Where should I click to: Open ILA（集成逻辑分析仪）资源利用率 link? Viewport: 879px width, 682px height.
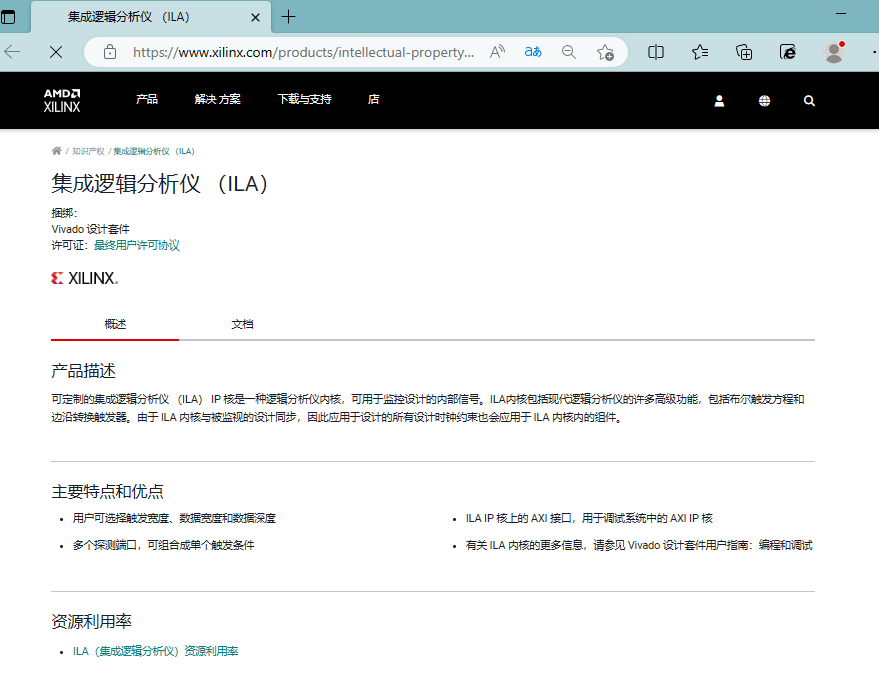155,651
